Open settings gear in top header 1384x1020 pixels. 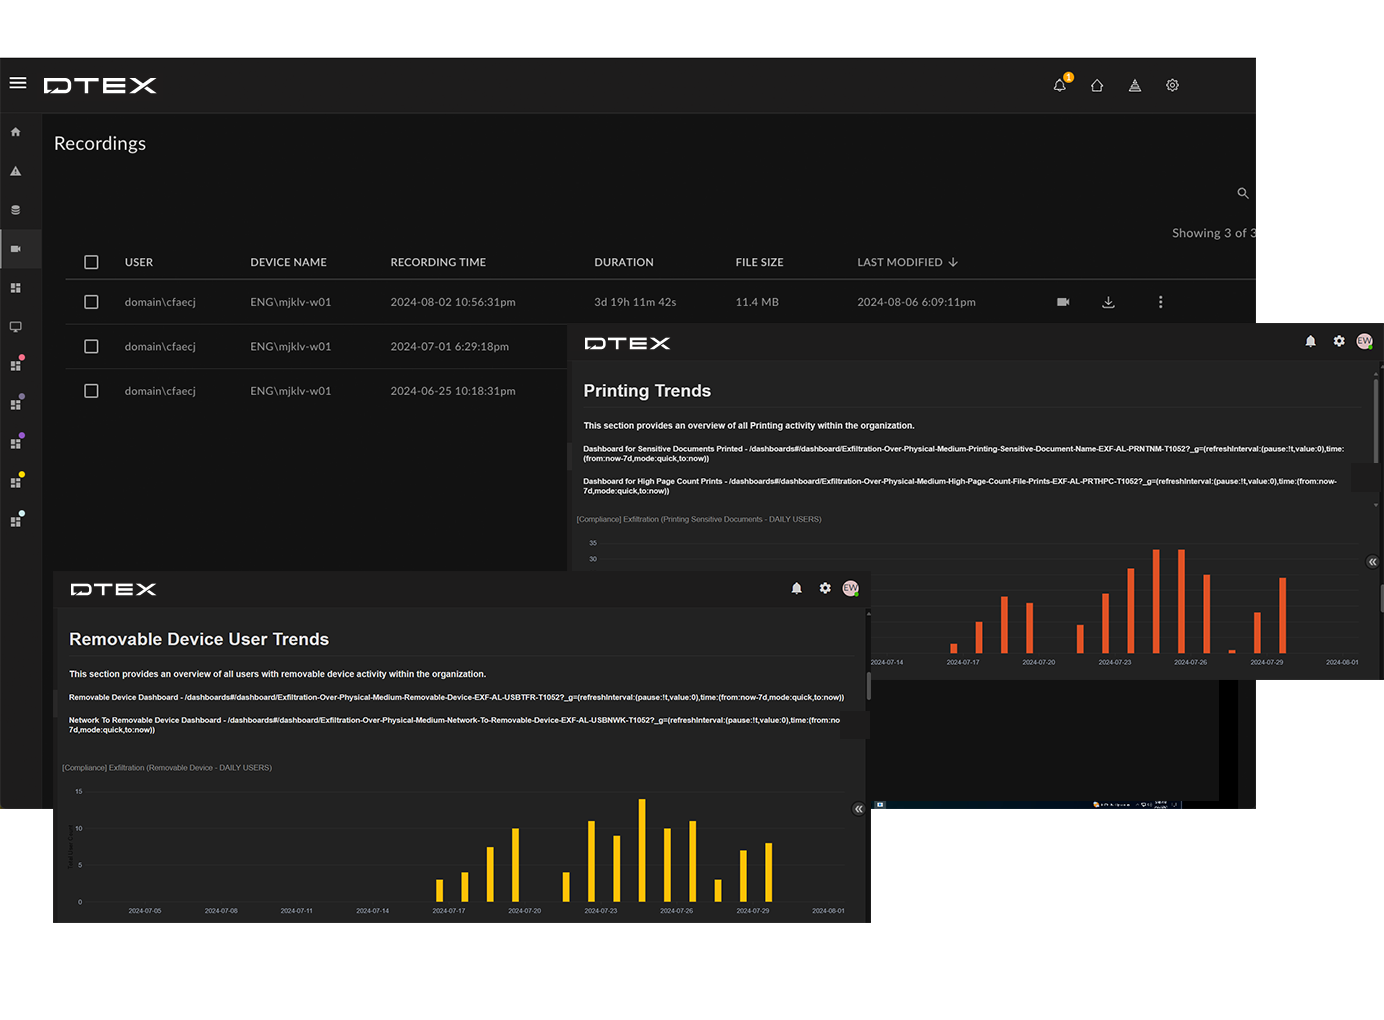[x=1172, y=85]
